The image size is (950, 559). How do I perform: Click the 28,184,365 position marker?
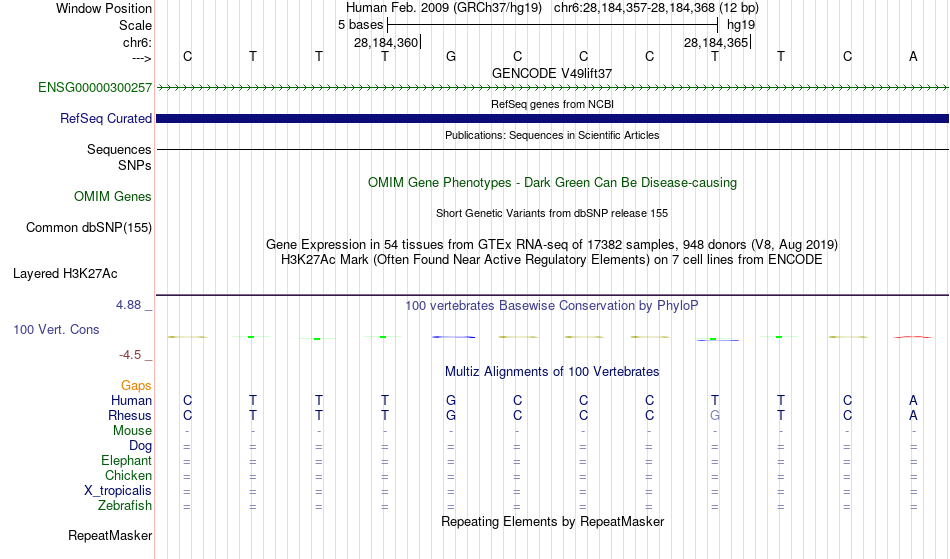click(x=716, y=42)
